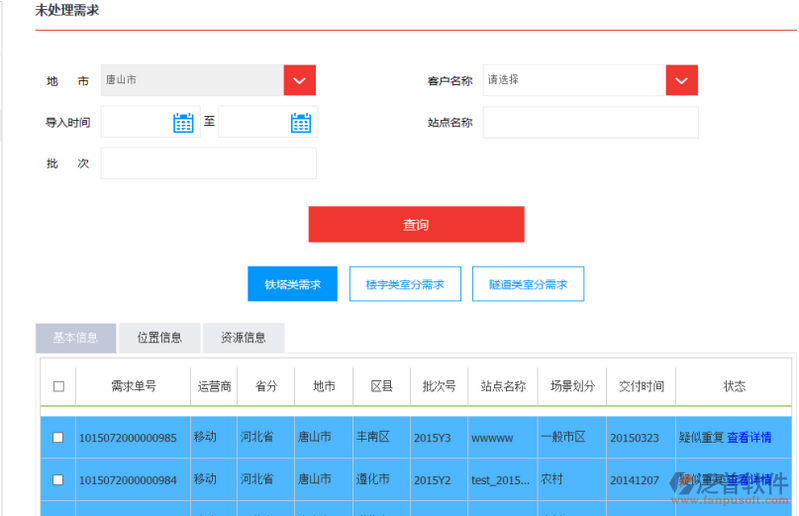
Task: Toggle the select-all checkbox in table header
Action: pos(58,387)
